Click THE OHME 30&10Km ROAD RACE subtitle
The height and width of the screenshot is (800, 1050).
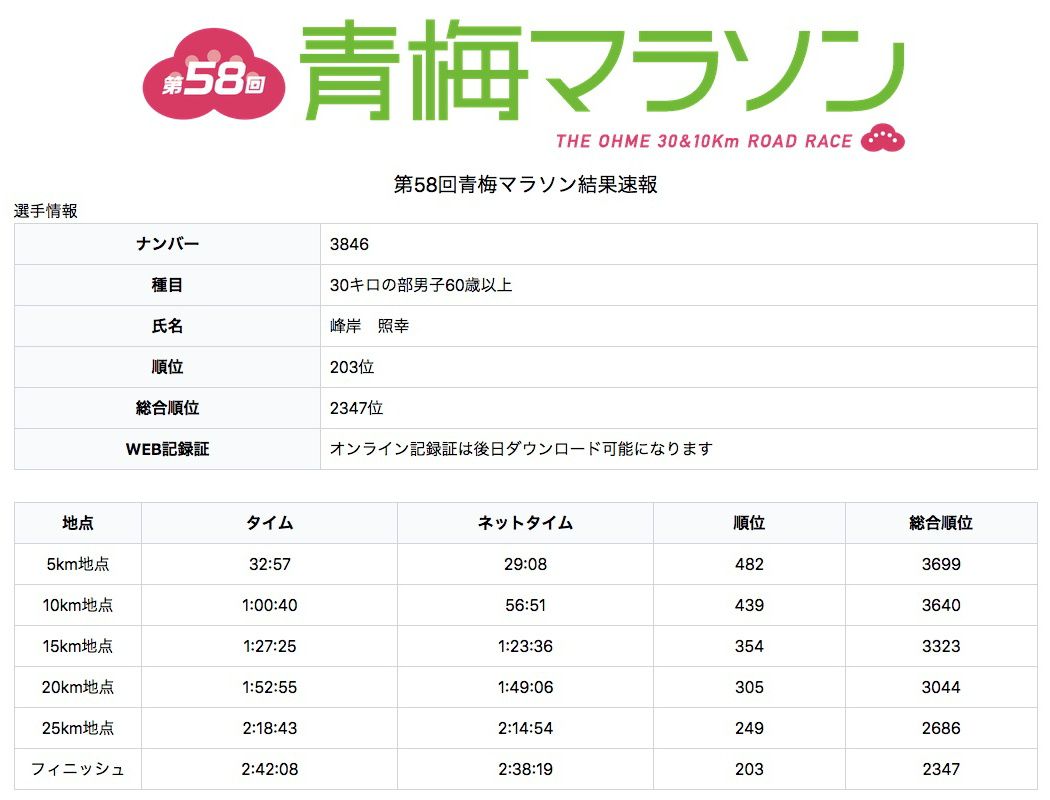point(703,141)
